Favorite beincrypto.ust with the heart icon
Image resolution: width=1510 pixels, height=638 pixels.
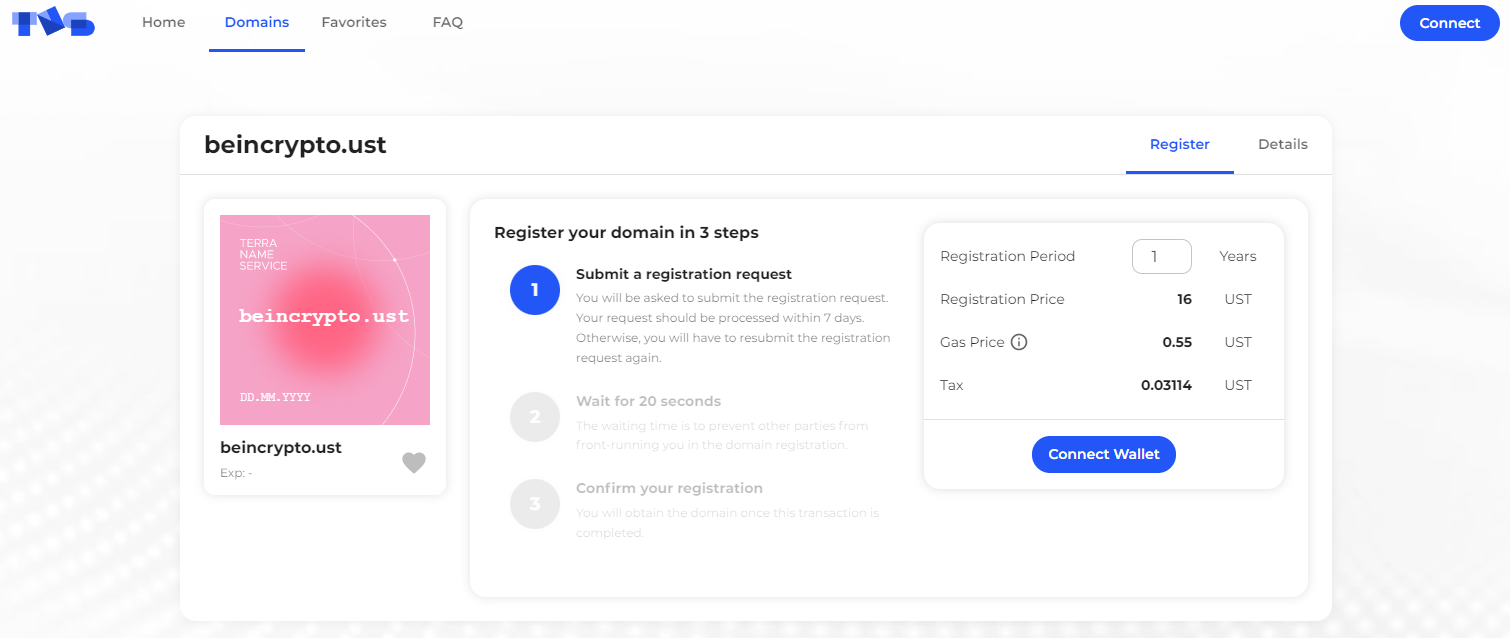(x=414, y=462)
